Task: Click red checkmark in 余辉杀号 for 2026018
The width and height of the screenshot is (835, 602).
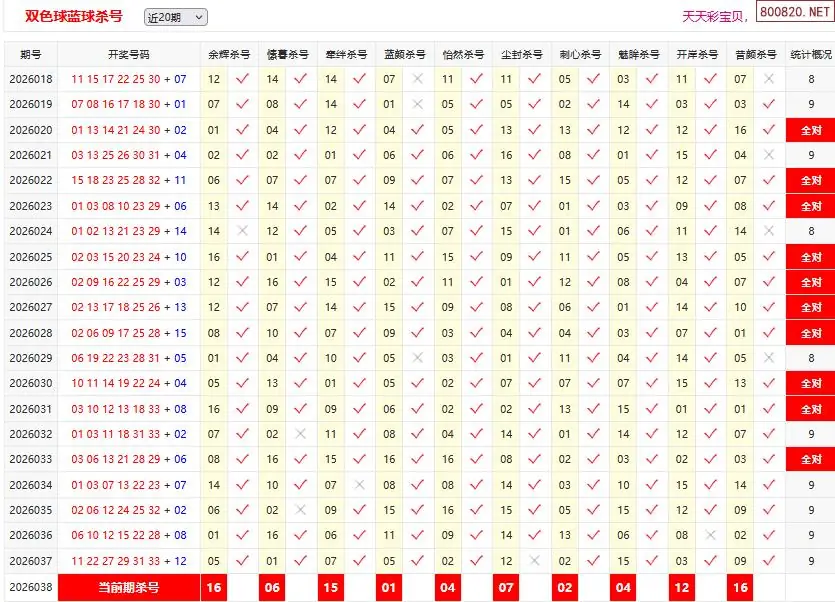Action: [x=241, y=79]
